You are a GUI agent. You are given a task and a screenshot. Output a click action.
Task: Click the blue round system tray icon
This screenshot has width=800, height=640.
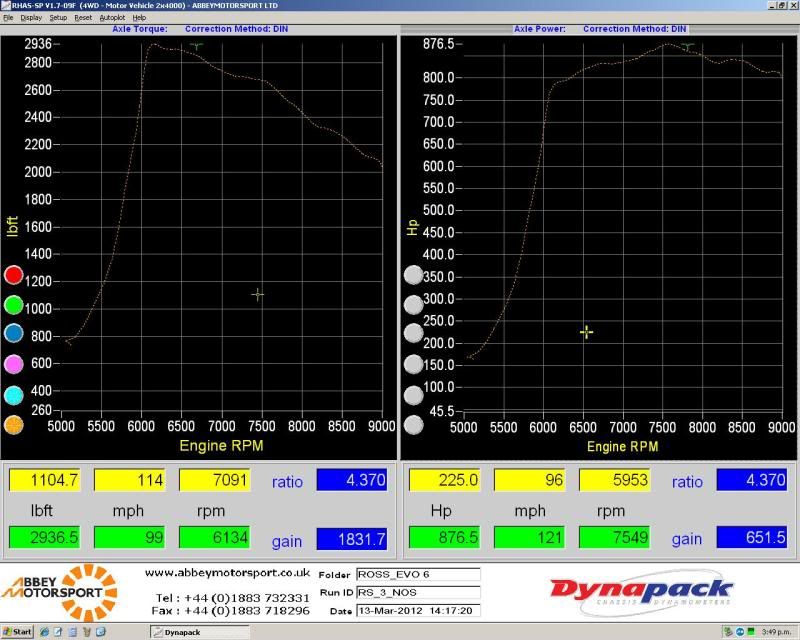pos(740,632)
